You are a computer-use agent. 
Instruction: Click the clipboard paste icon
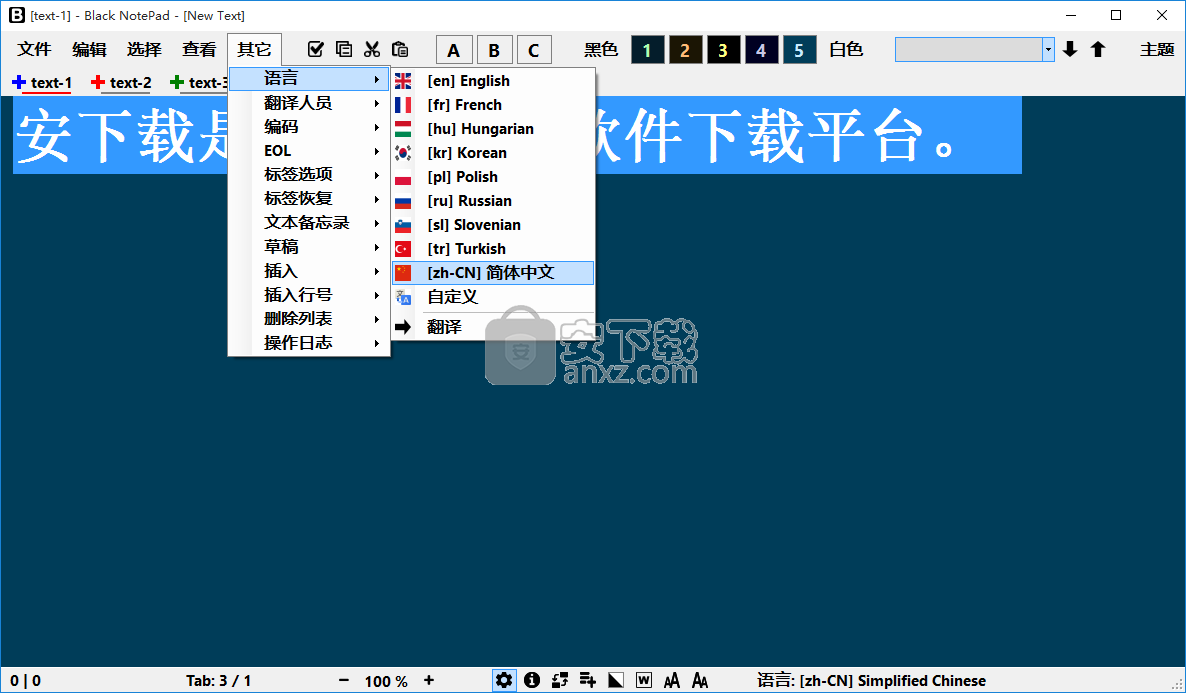[x=400, y=49]
